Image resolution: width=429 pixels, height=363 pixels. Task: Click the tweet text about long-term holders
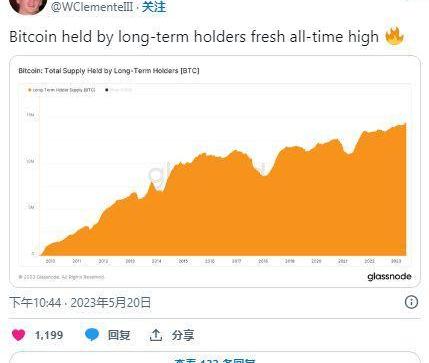194,37
